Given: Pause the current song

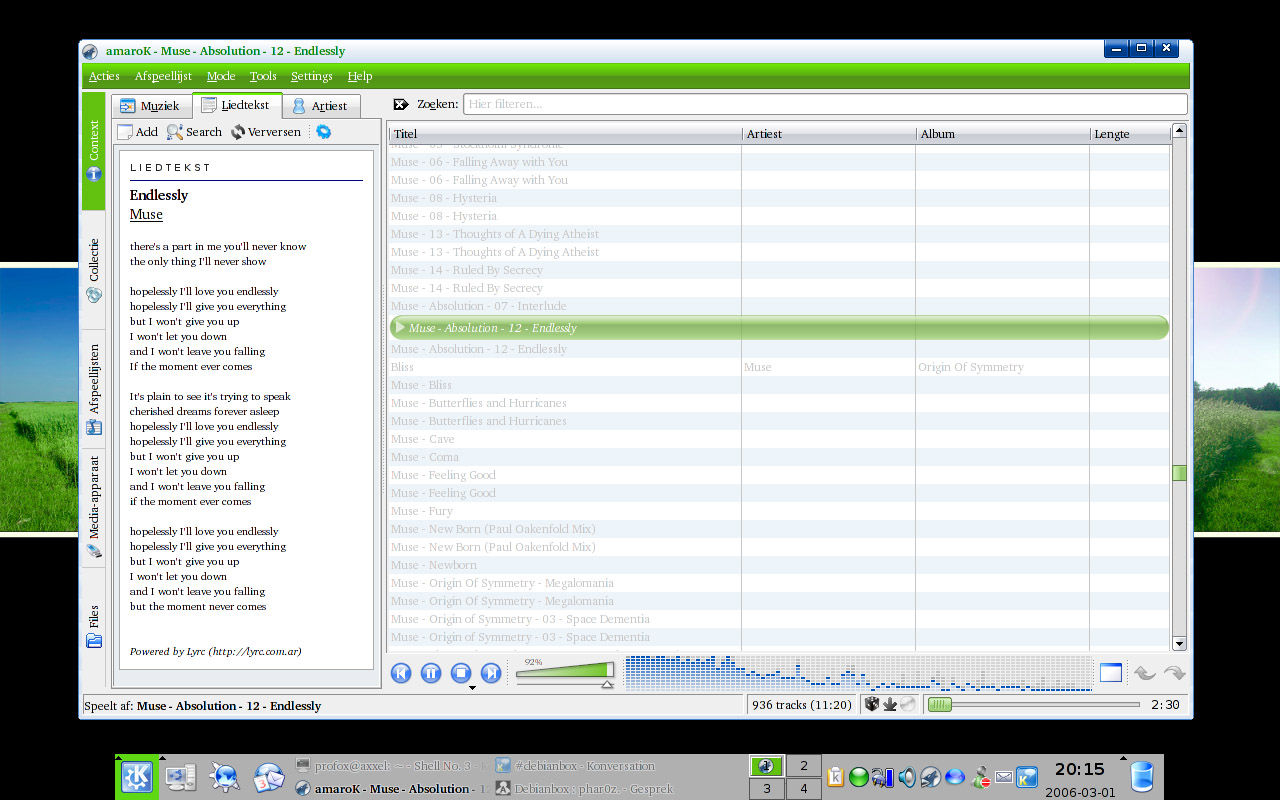Looking at the screenshot, I should click(x=431, y=673).
